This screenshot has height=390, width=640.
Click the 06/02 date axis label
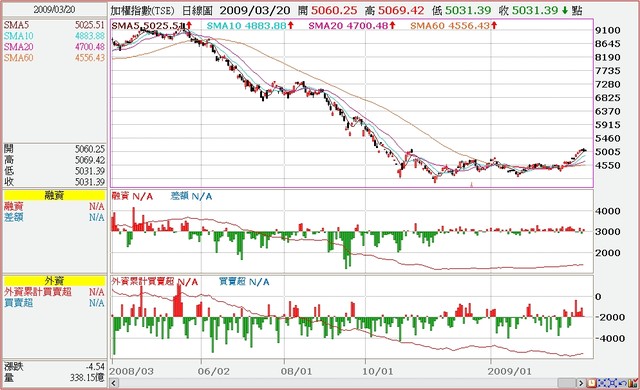[213, 371]
